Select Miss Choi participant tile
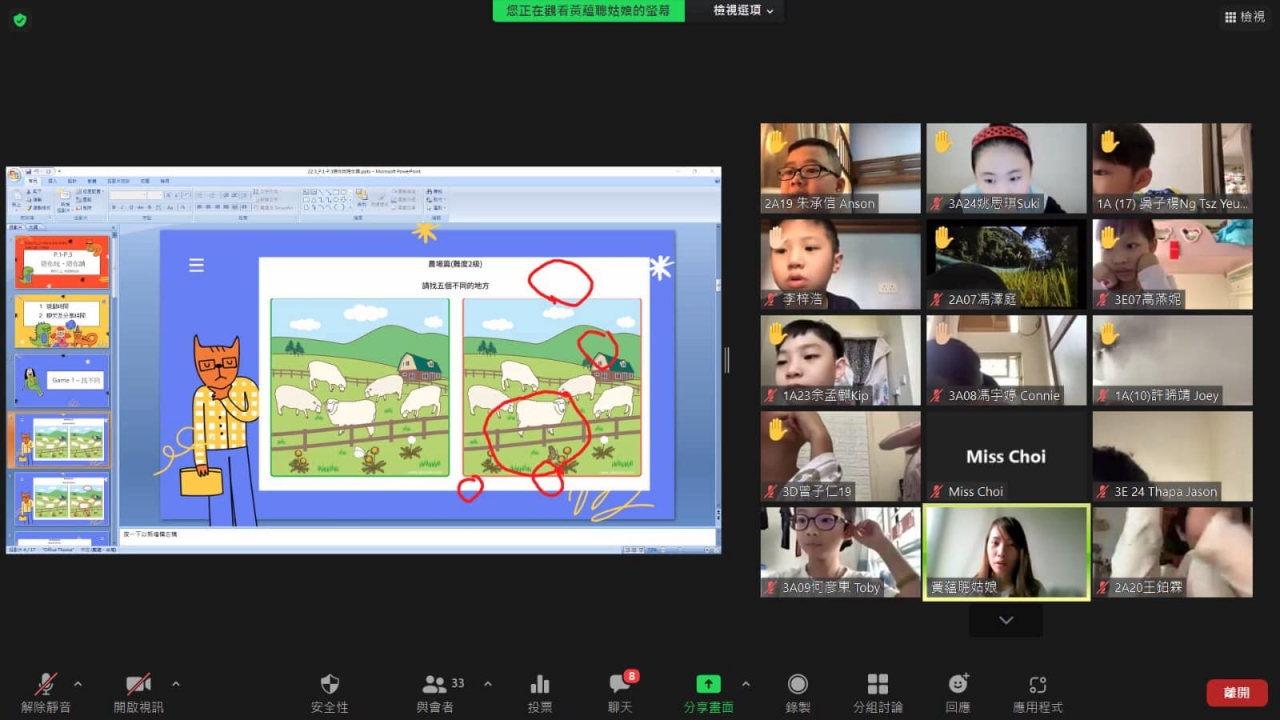 point(1006,457)
